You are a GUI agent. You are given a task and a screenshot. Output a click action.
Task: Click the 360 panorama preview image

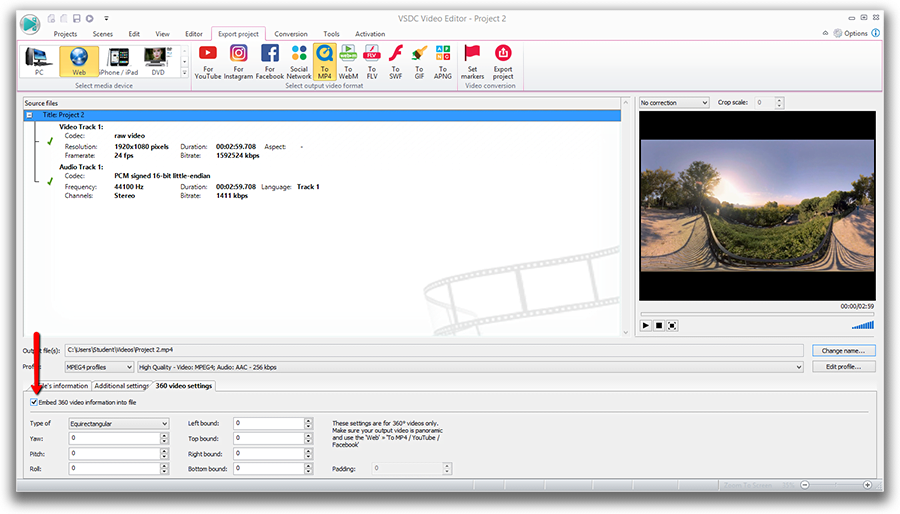(757, 205)
